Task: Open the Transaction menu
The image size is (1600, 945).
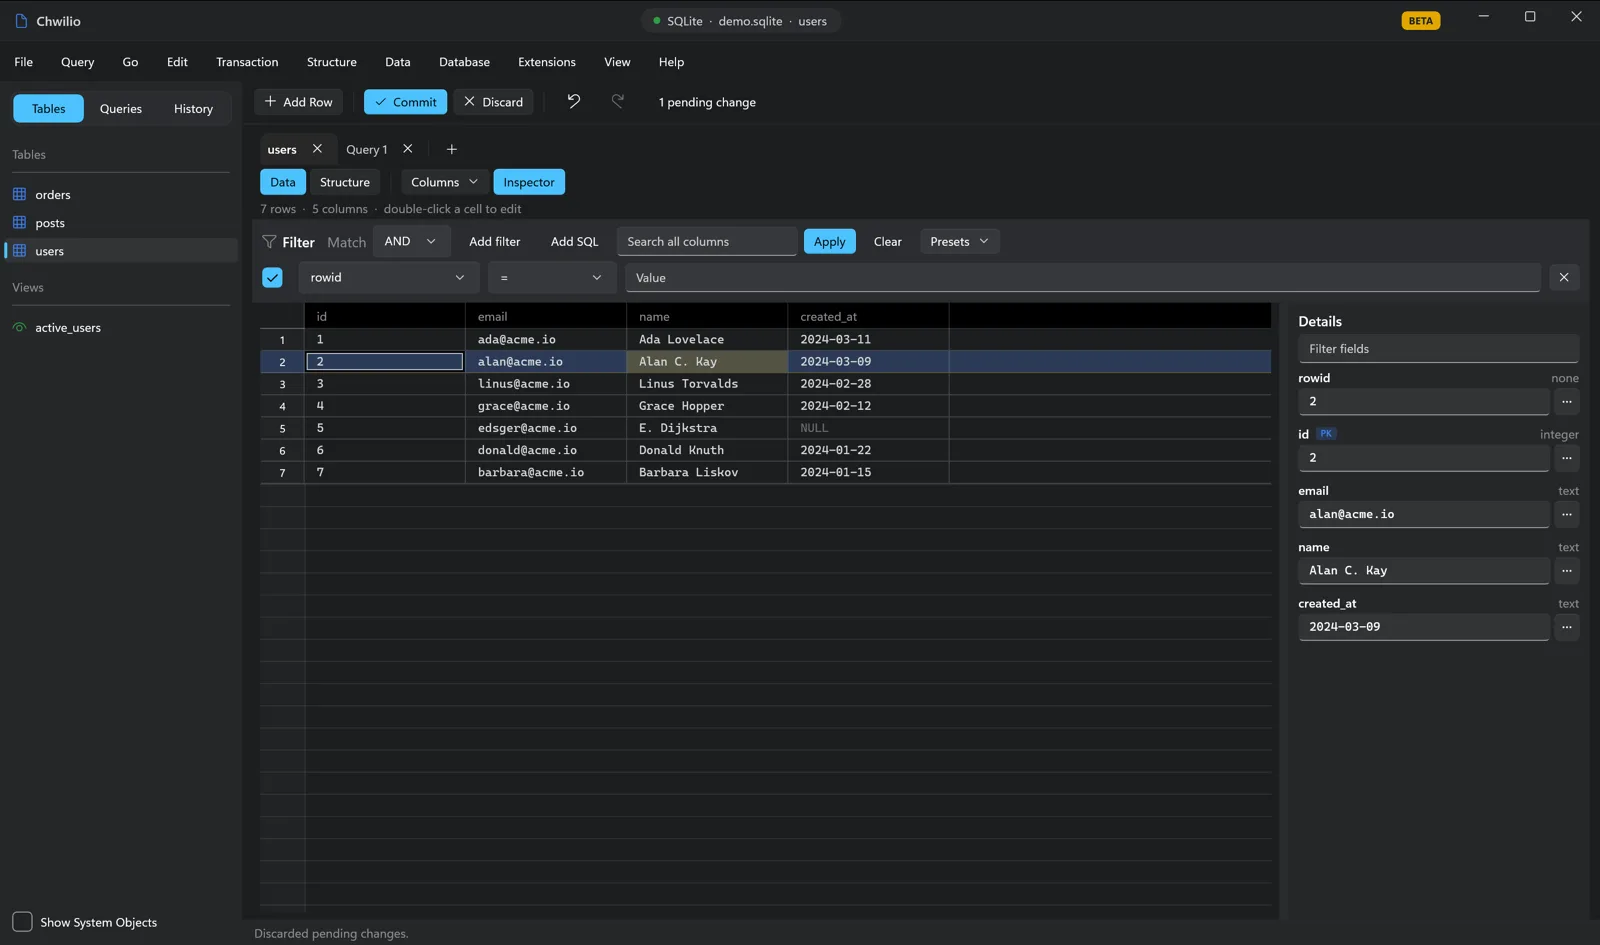Action: point(247,62)
